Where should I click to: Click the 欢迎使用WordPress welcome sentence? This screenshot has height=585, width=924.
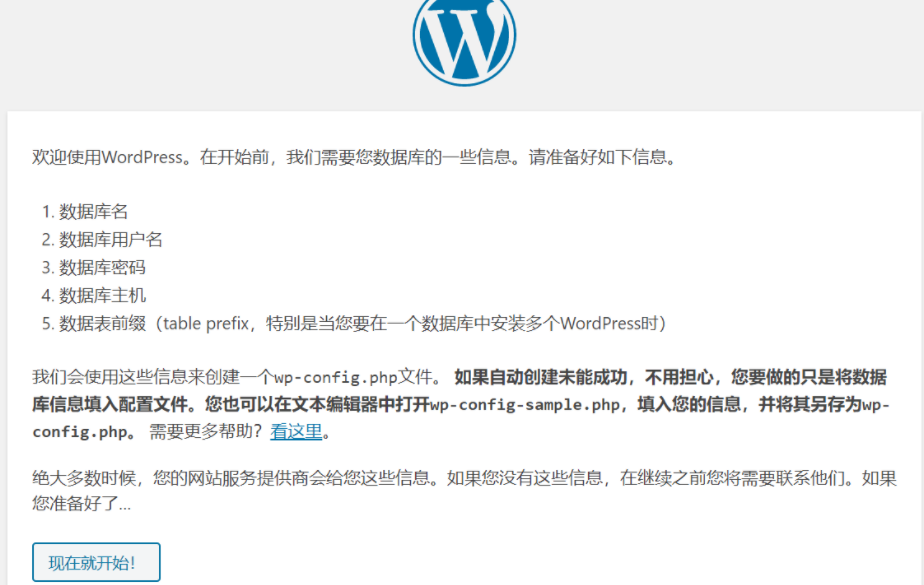355,157
